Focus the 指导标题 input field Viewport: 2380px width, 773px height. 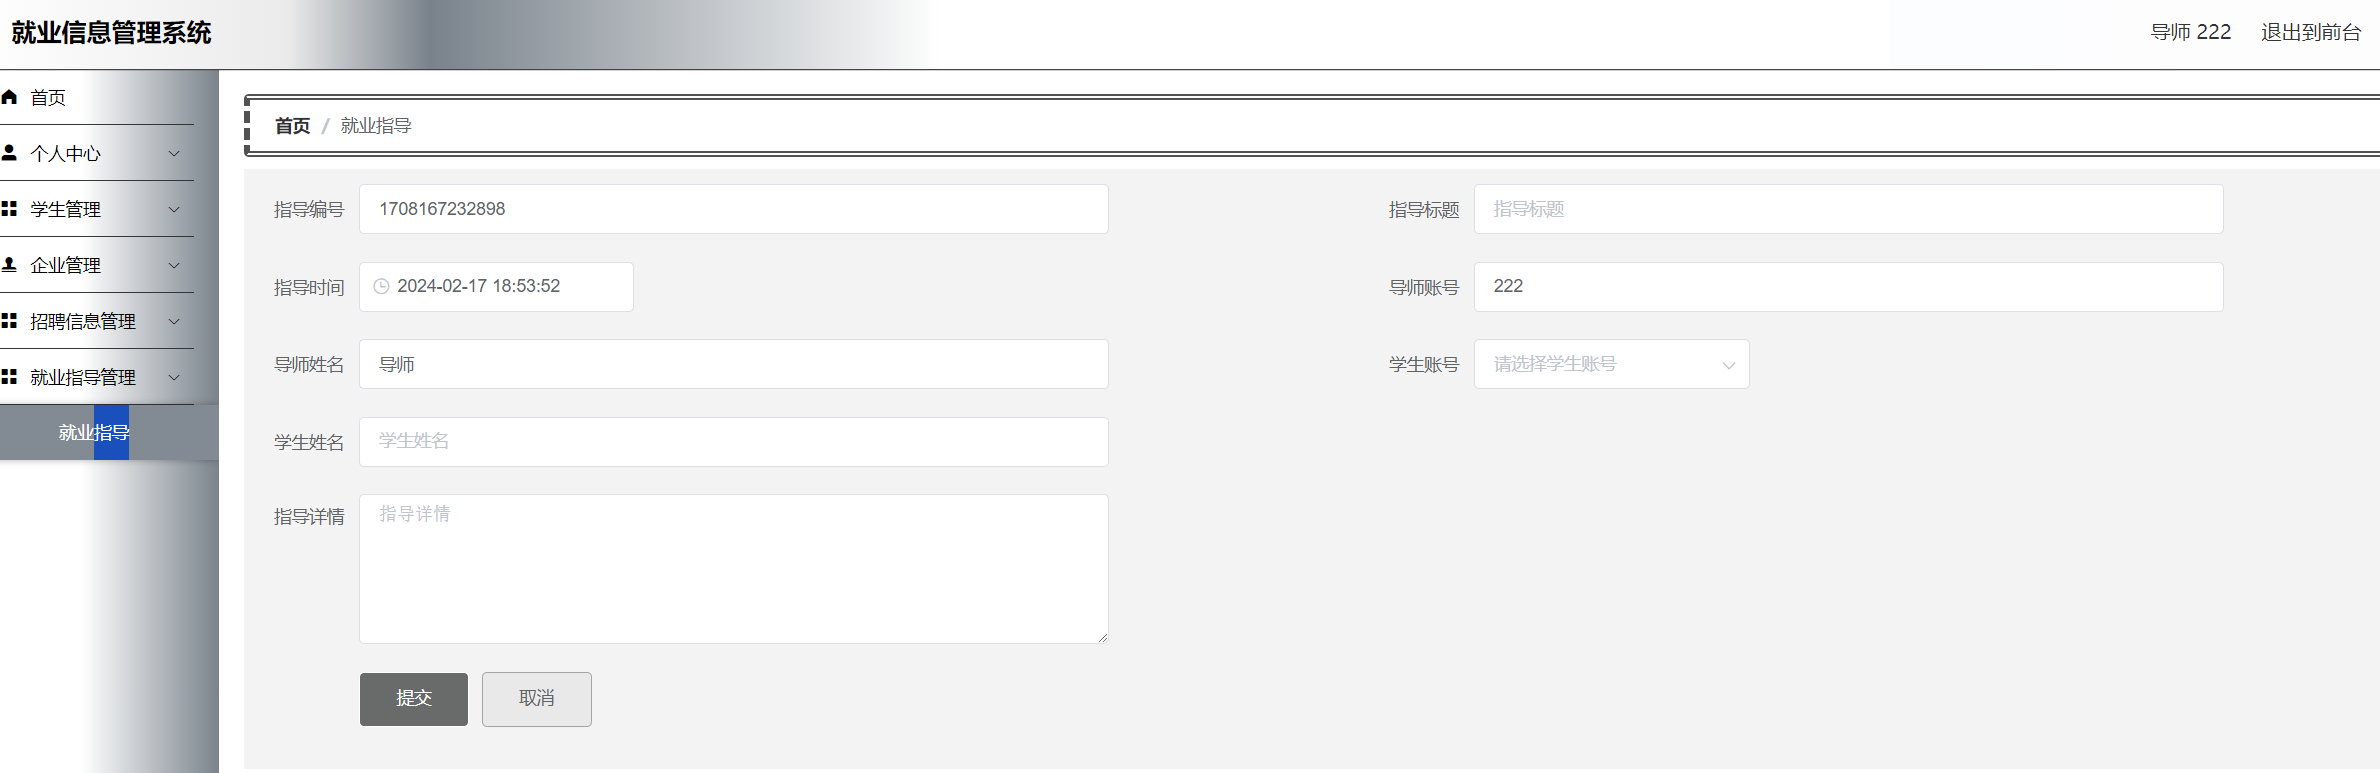point(1848,209)
